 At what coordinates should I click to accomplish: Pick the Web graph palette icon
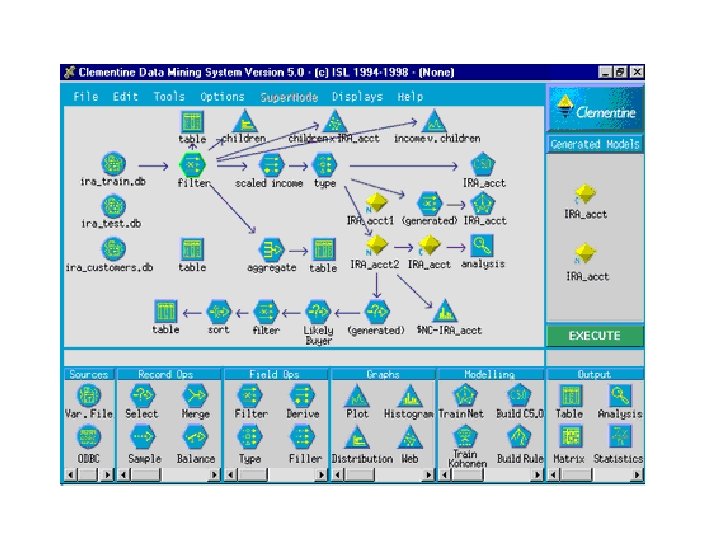point(410,437)
